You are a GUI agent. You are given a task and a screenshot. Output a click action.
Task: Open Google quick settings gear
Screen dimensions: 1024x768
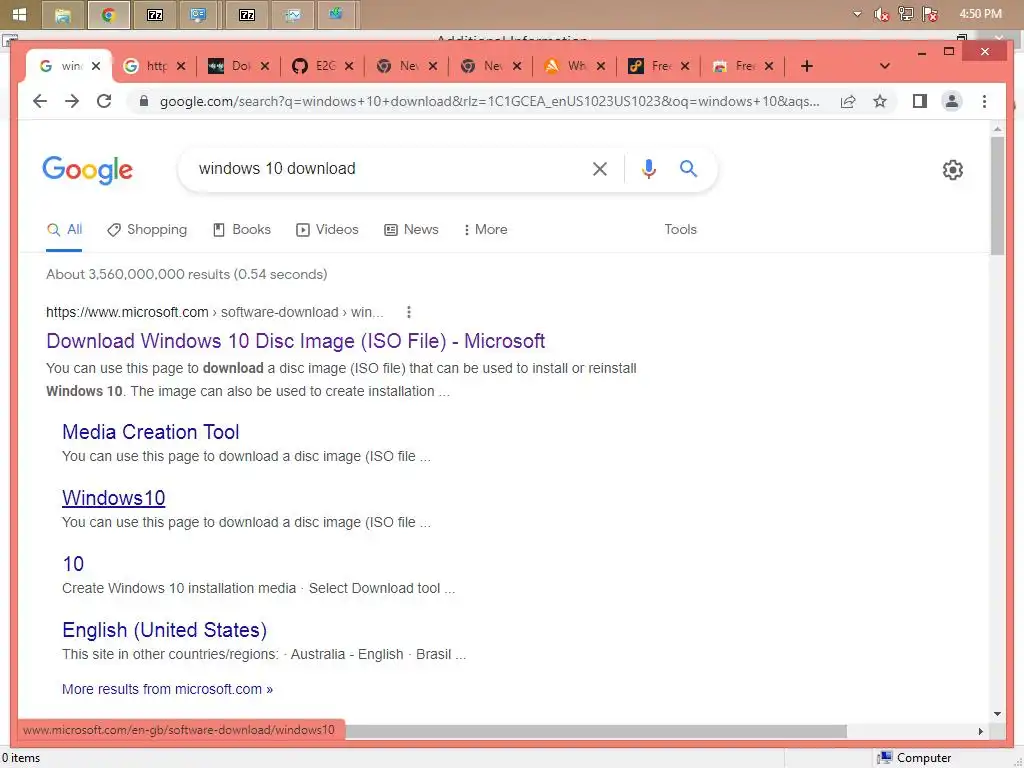point(953,170)
